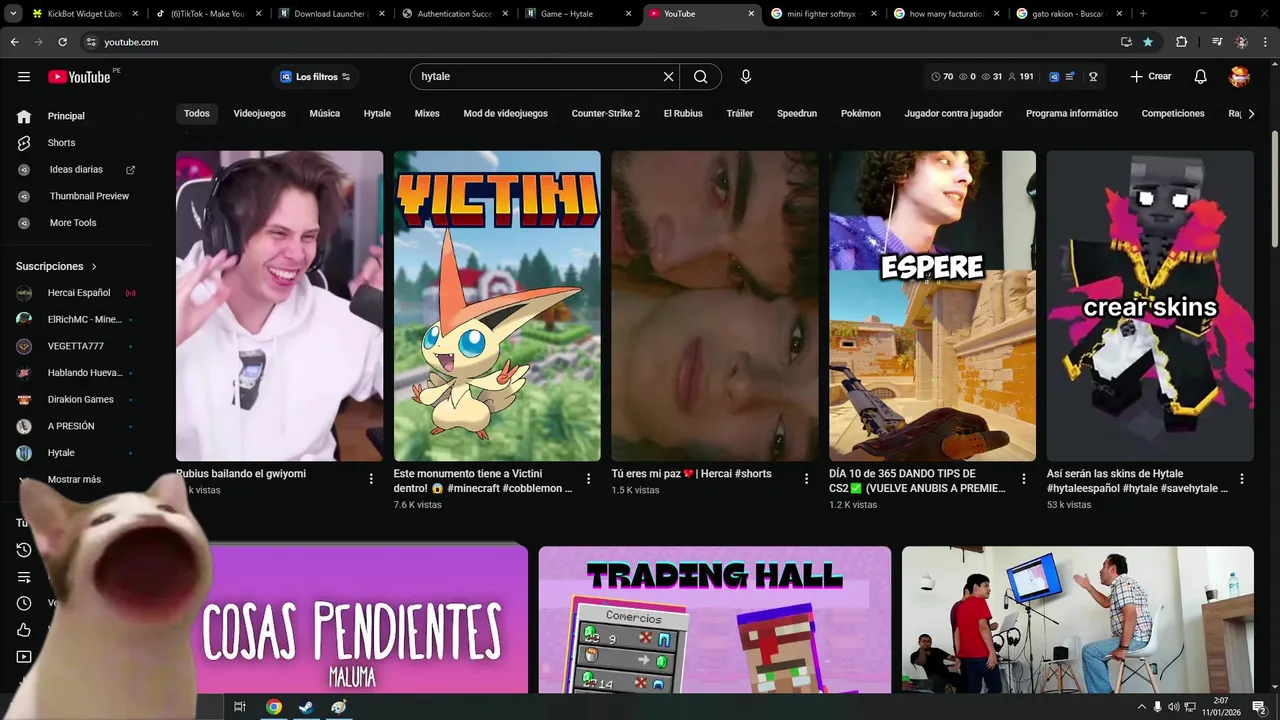Select the Videojuegos filter chip

[x=260, y=114]
